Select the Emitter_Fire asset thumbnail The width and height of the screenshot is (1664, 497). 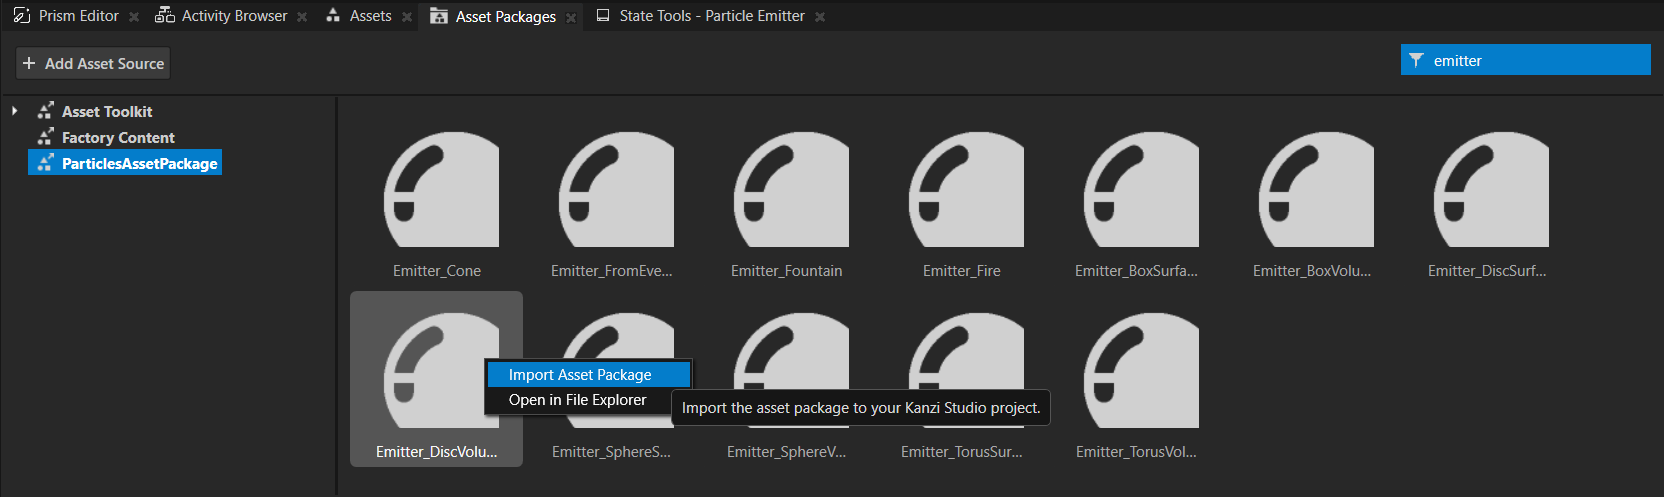click(x=966, y=189)
